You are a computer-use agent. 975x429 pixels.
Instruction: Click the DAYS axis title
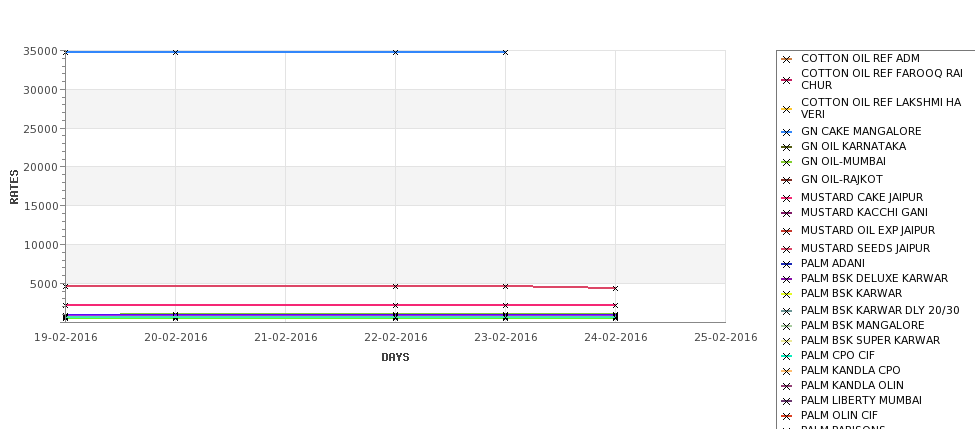click(395, 357)
